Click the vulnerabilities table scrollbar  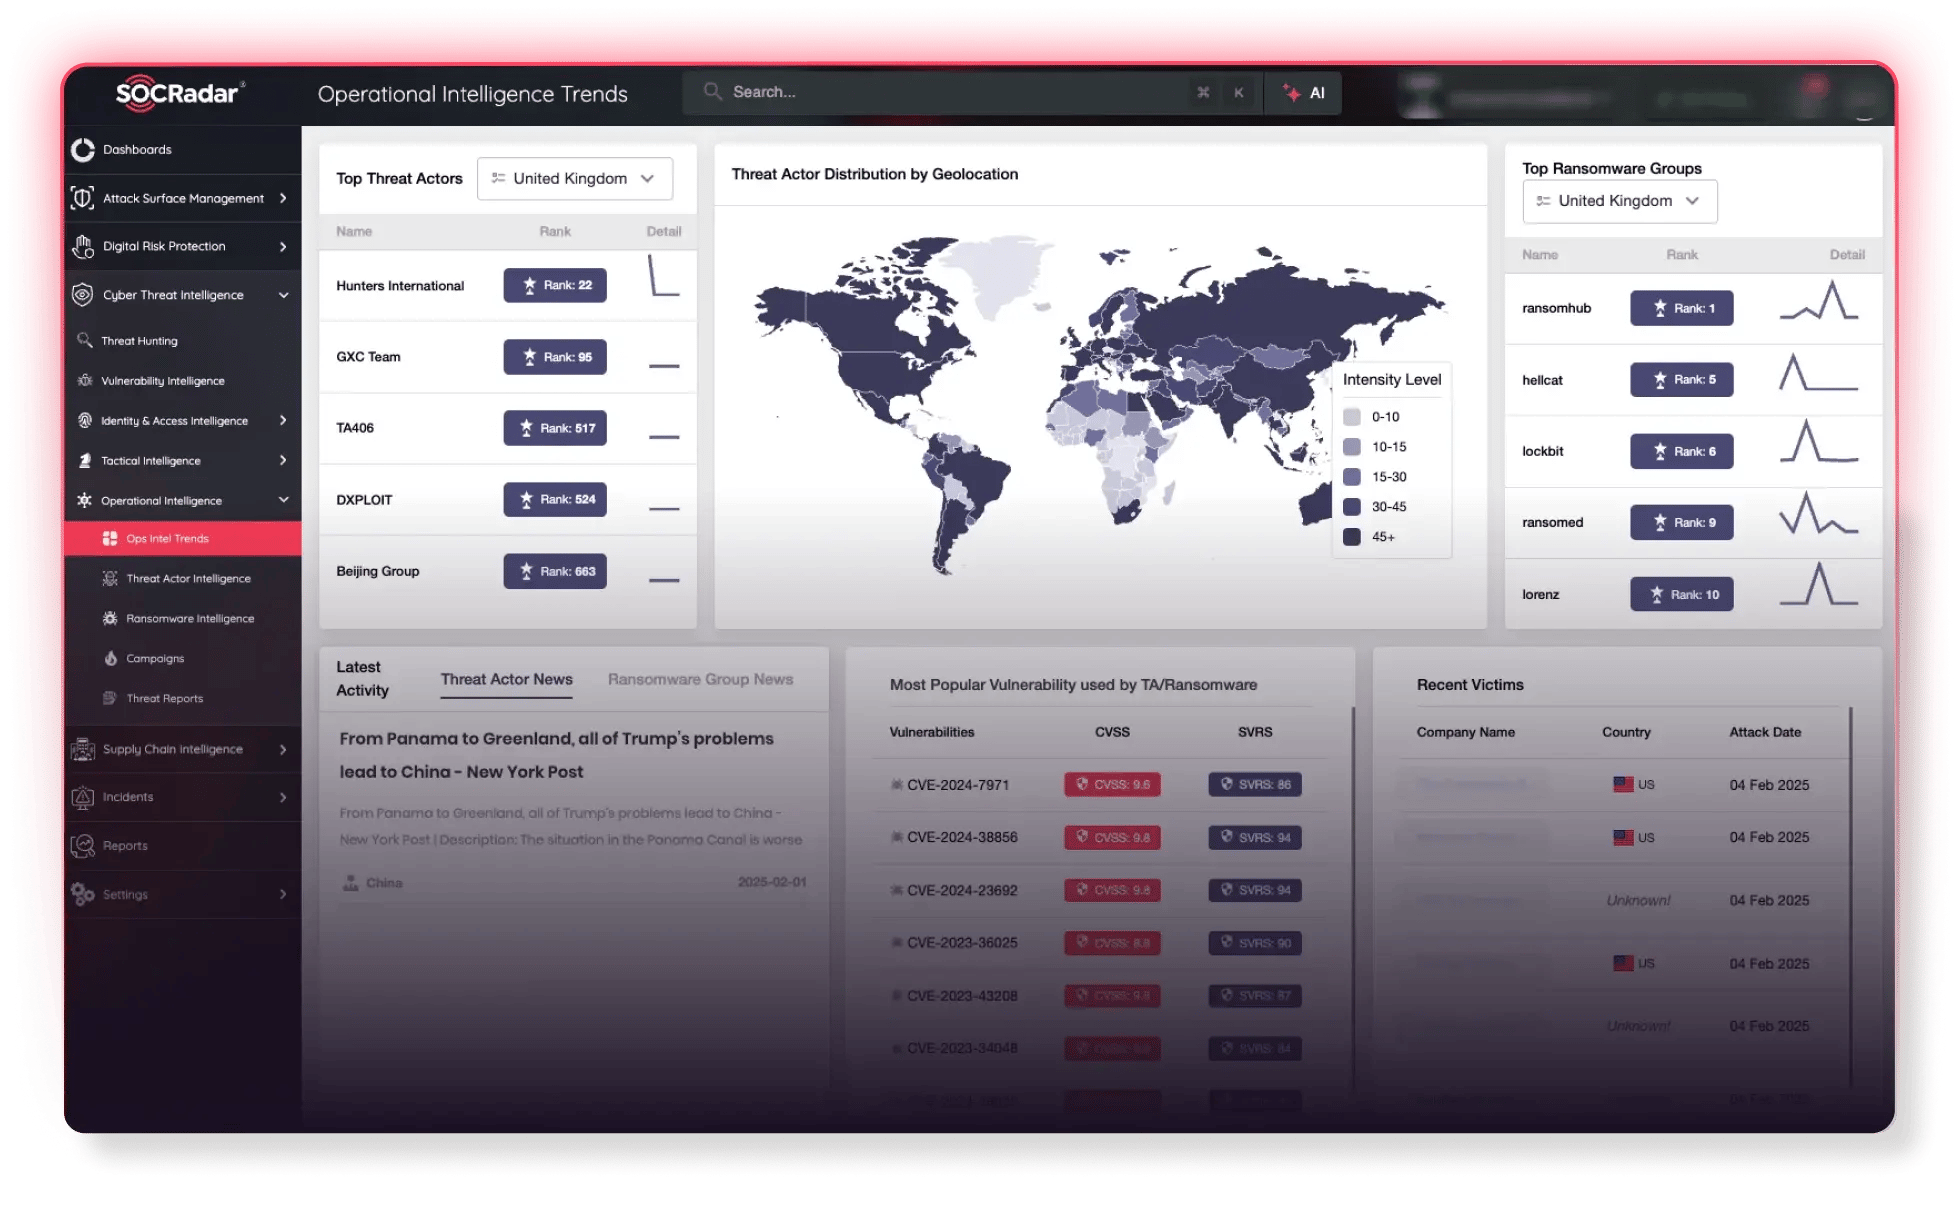tap(1353, 897)
